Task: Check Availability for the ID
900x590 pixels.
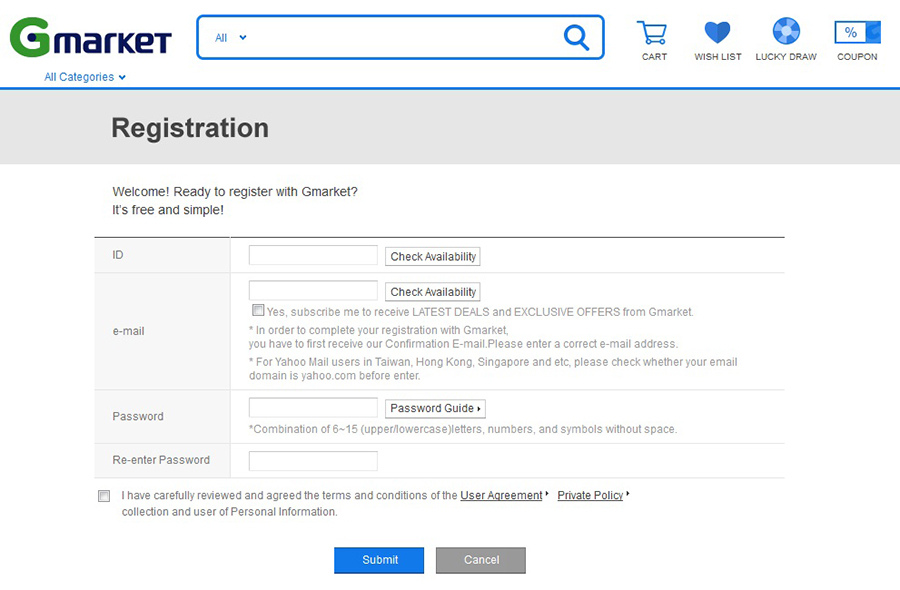Action: point(433,257)
